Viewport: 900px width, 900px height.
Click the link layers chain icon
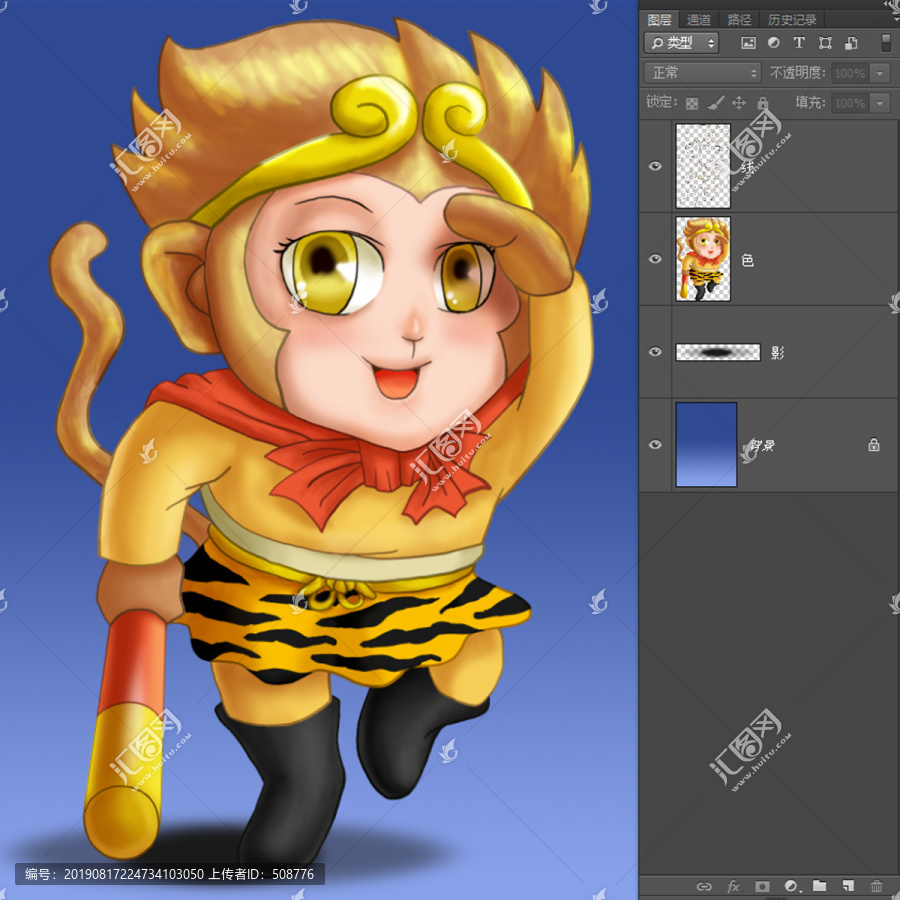coord(704,886)
